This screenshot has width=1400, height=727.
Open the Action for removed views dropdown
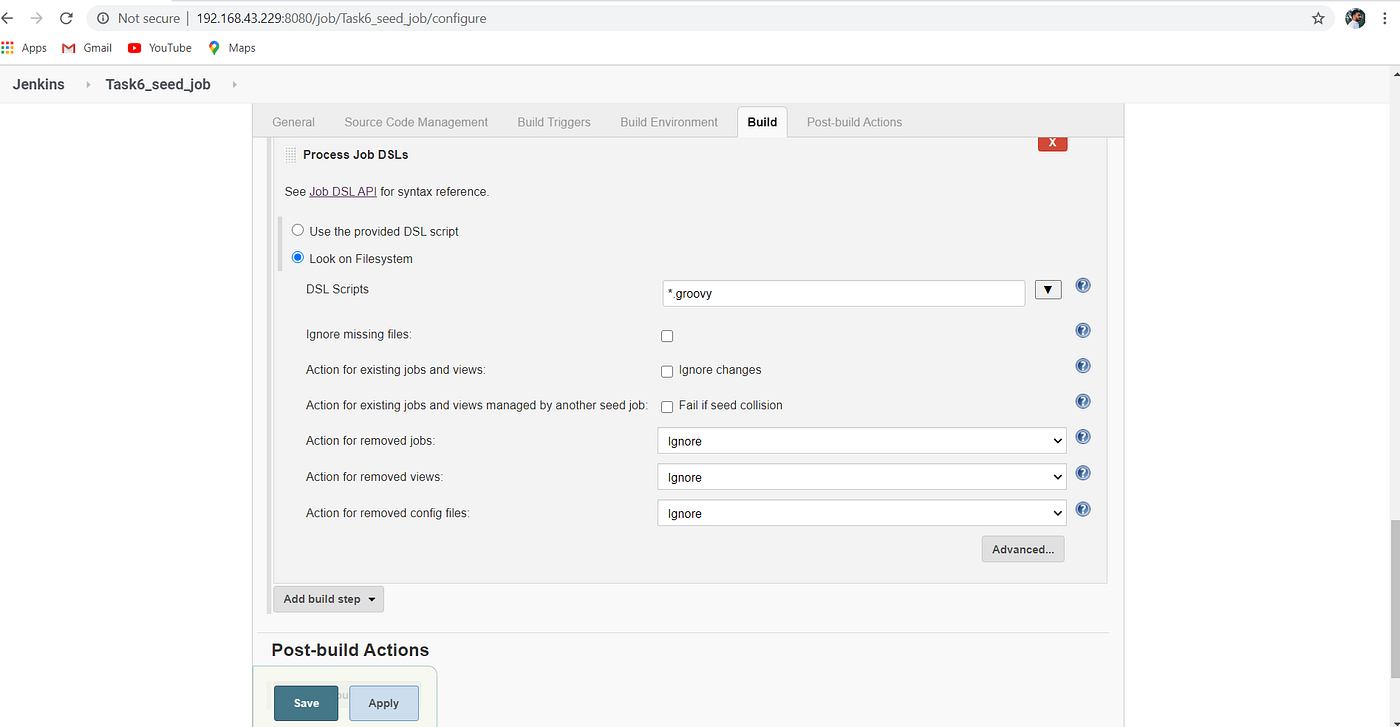coord(861,476)
